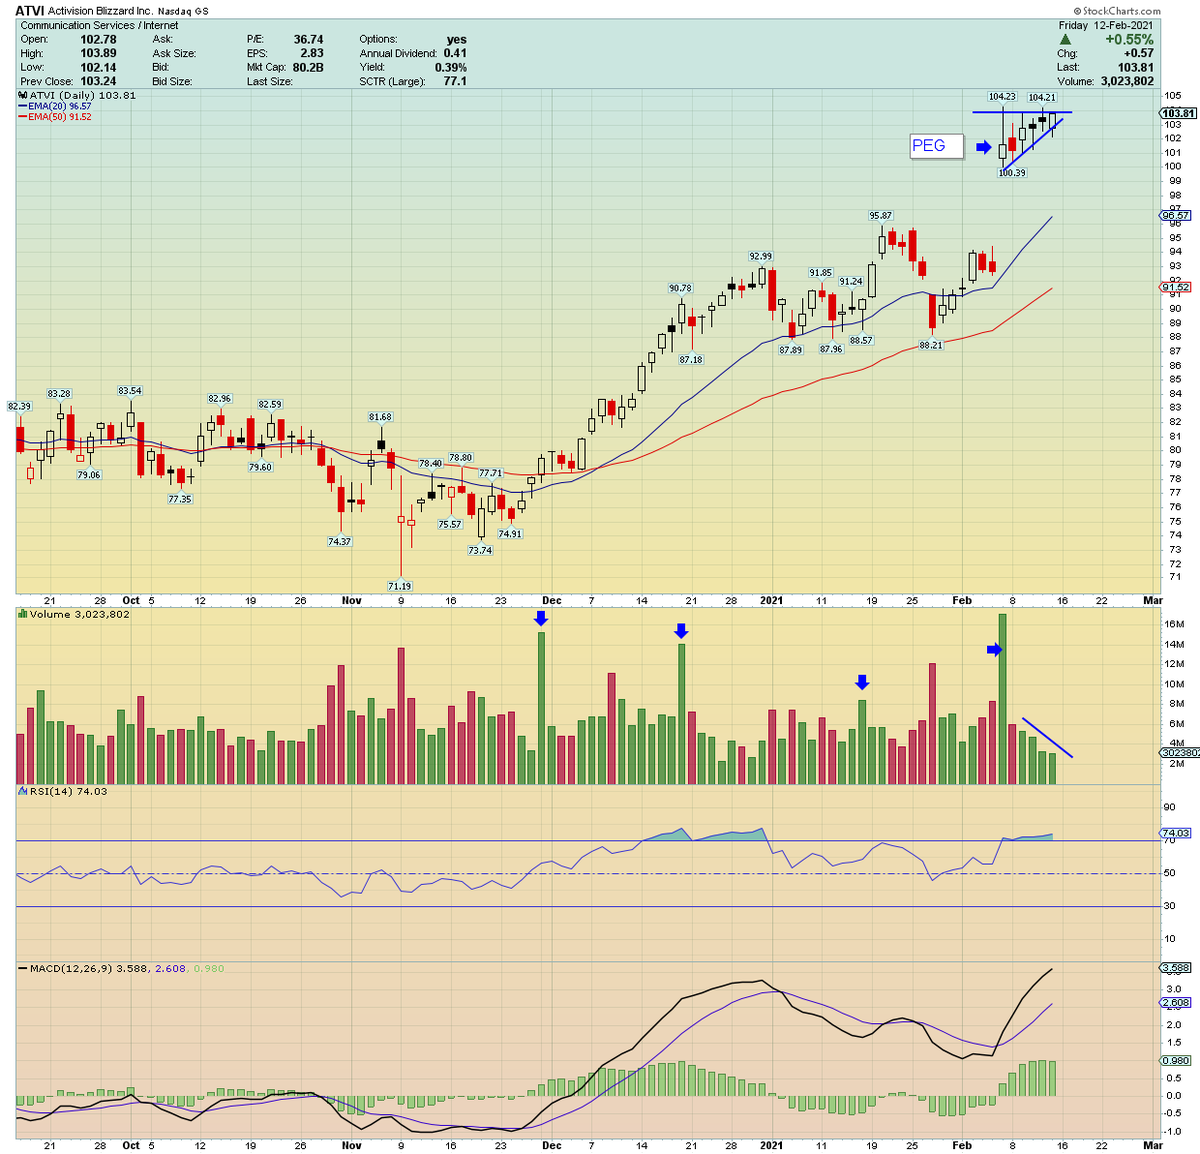1200x1154 pixels.
Task: Click the 83.54 price label
Action: click(x=130, y=391)
